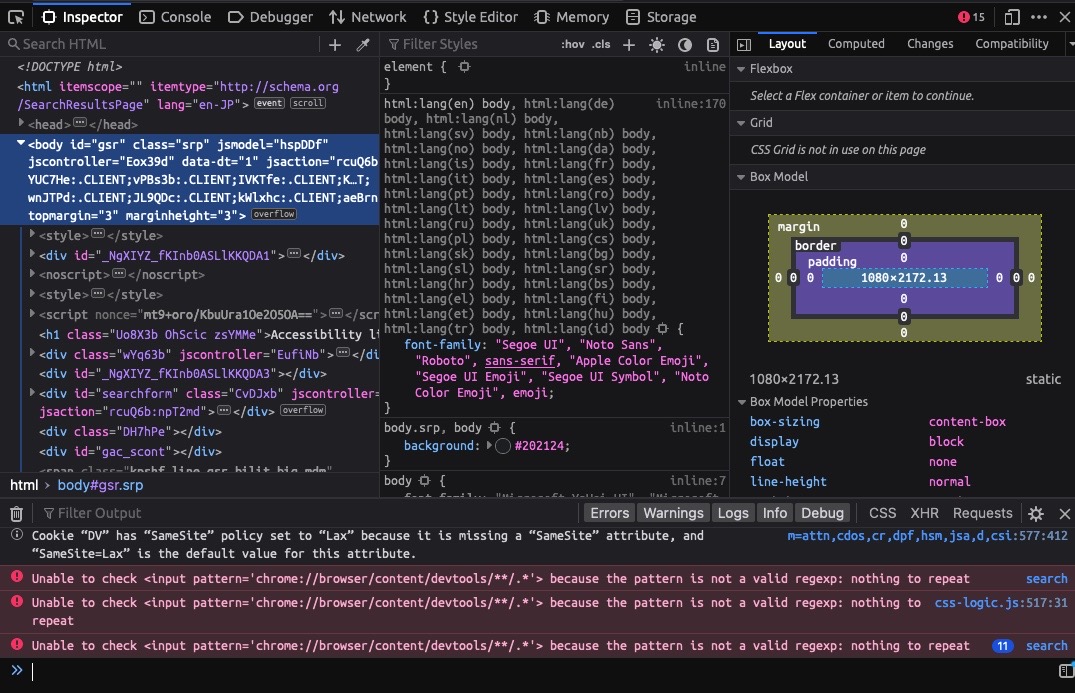Viewport: 1075px width, 693px height.
Task: Activate the element picker icon
Action: point(15,17)
